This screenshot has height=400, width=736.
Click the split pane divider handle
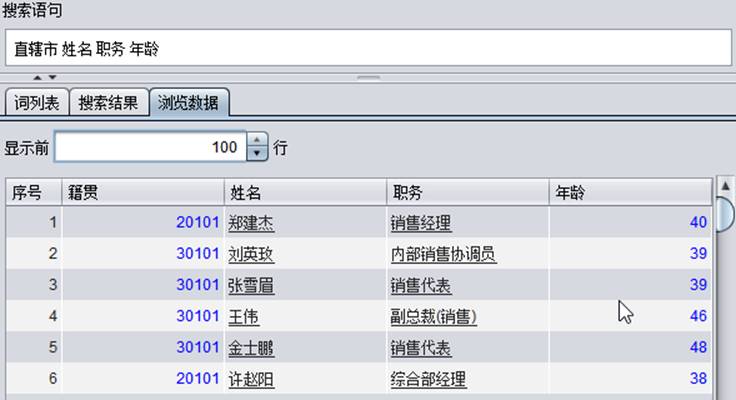[x=368, y=77]
